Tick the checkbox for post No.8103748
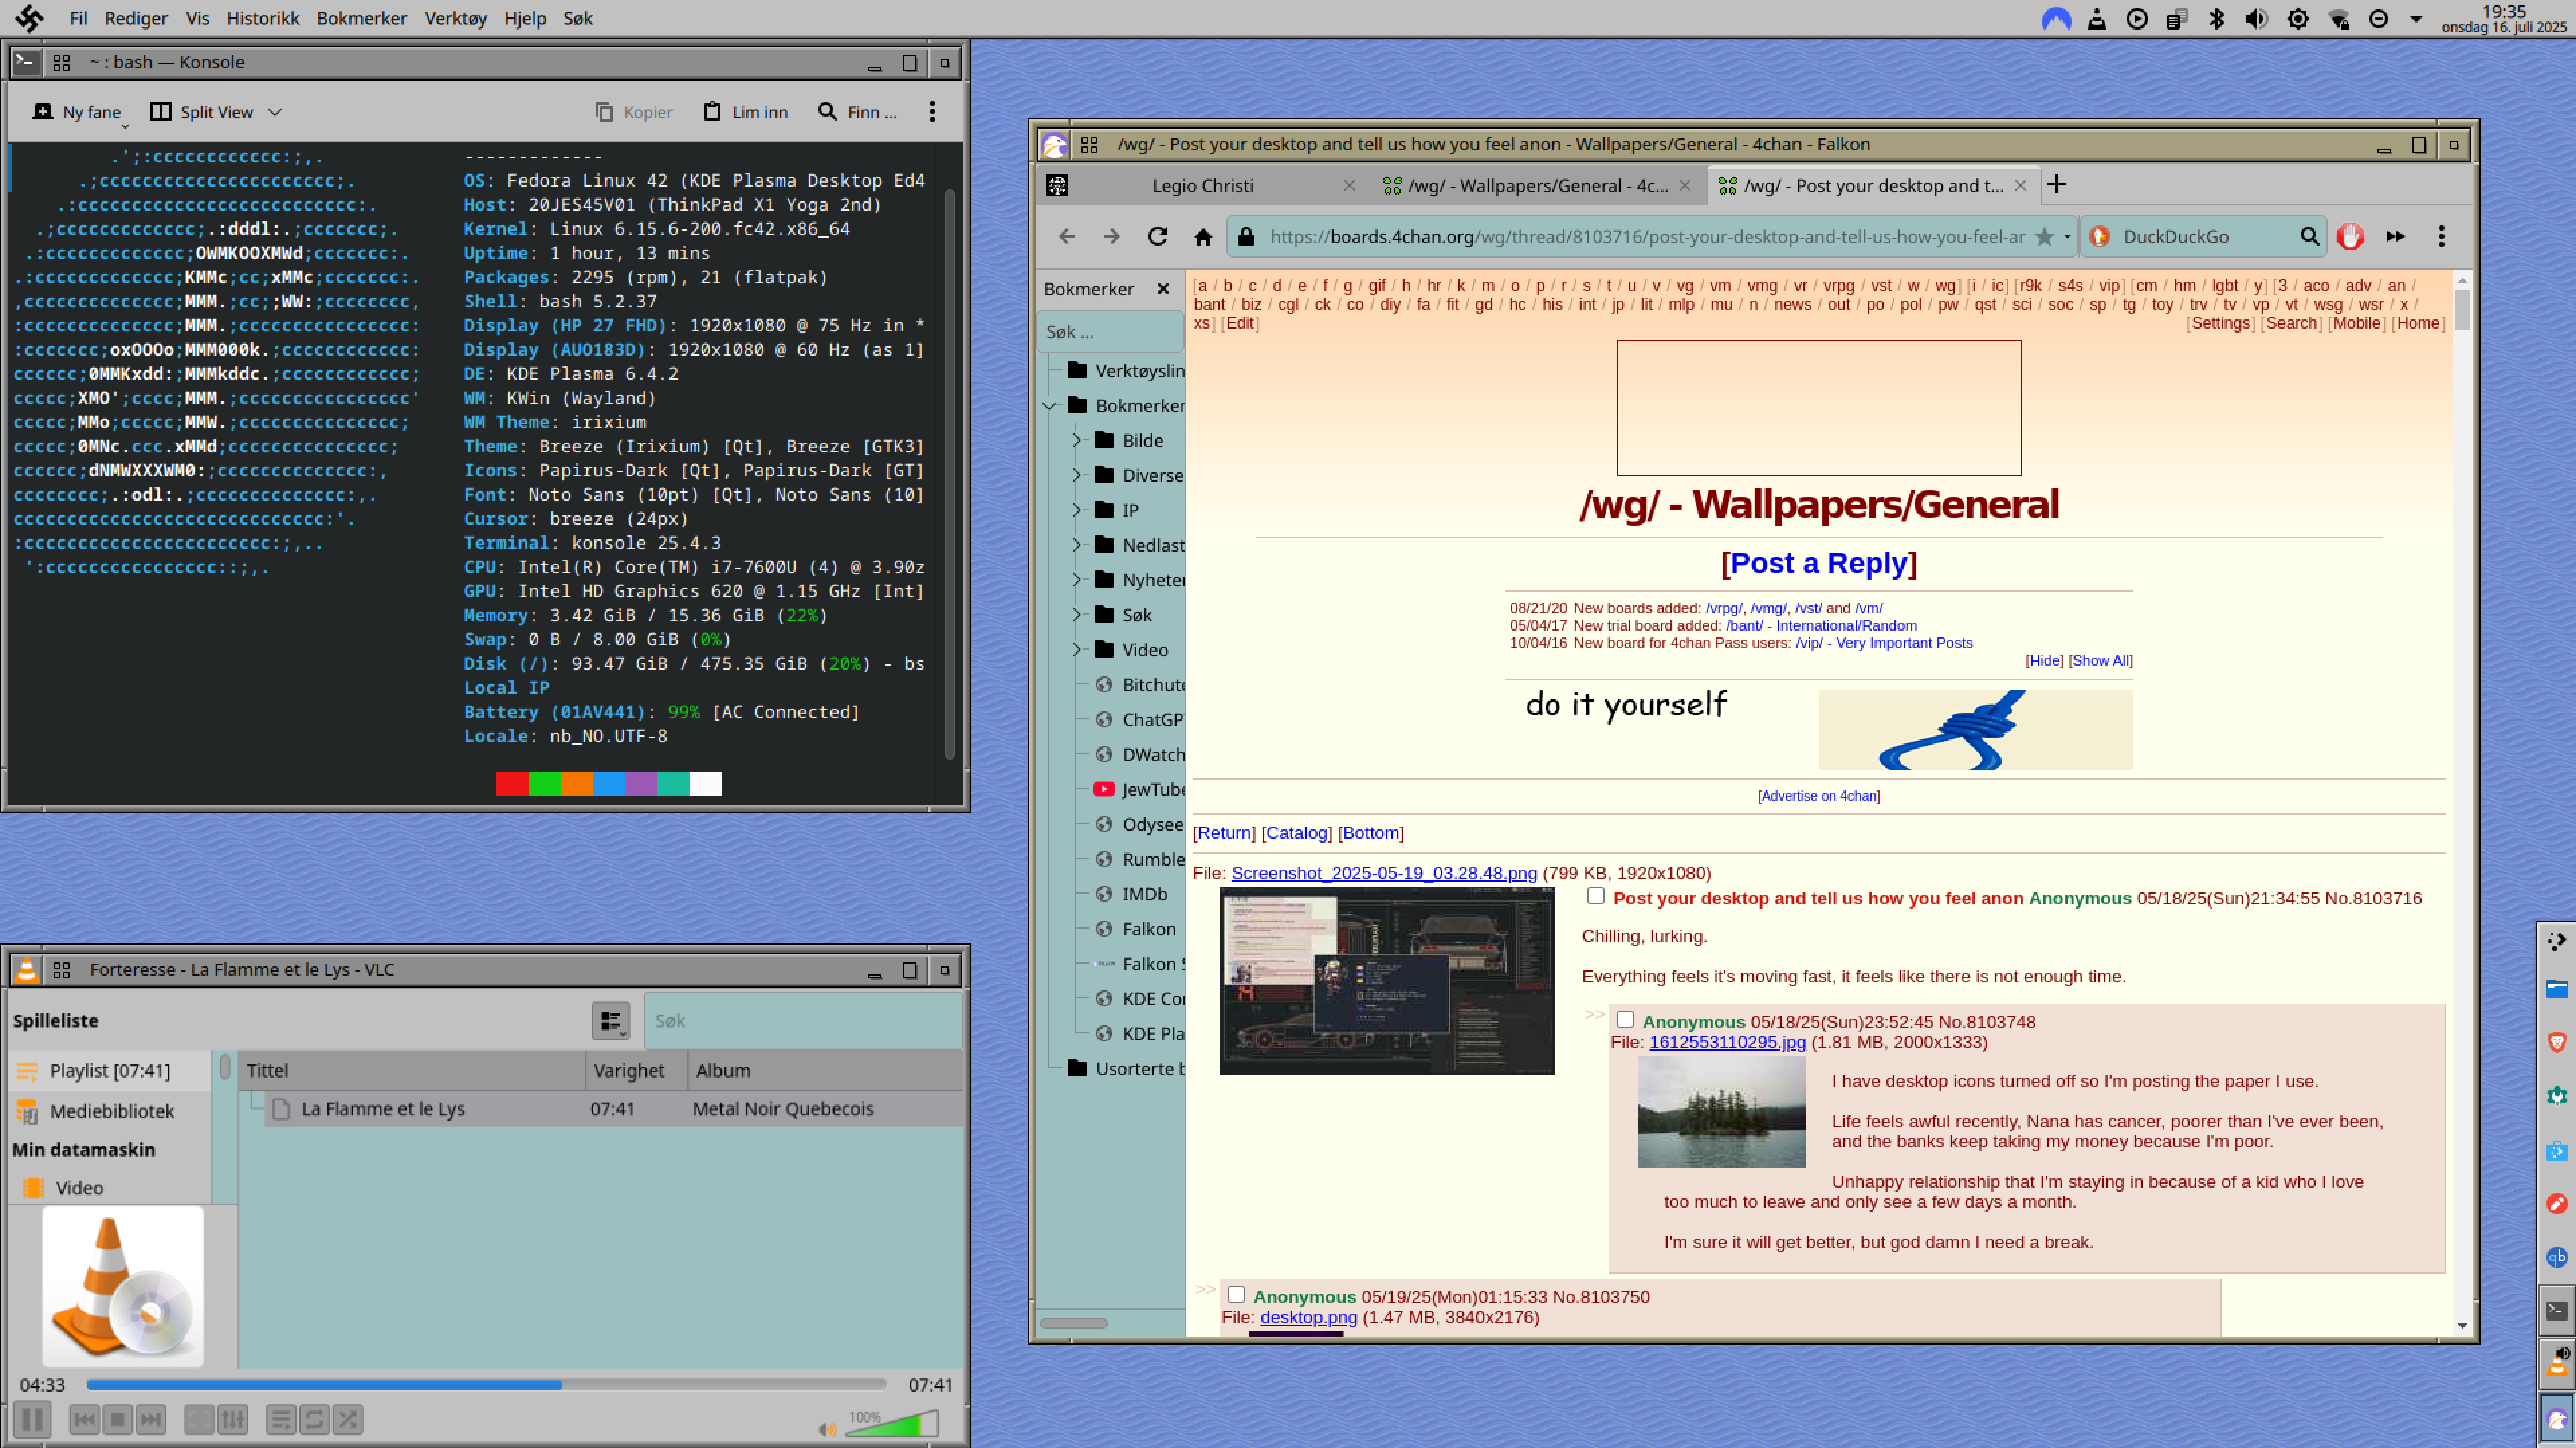The height and width of the screenshot is (1448, 2576). click(x=1625, y=1019)
